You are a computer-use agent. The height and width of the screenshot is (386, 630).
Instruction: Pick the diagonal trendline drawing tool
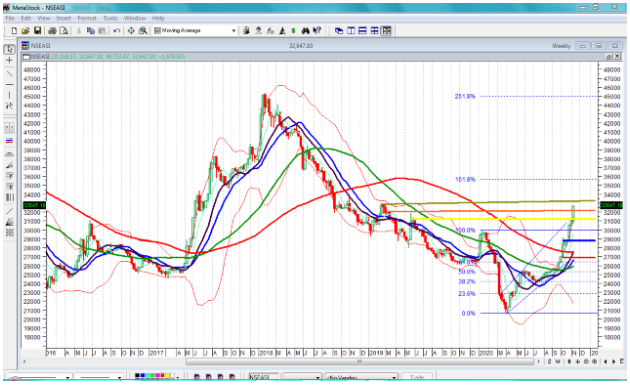(x=9, y=73)
